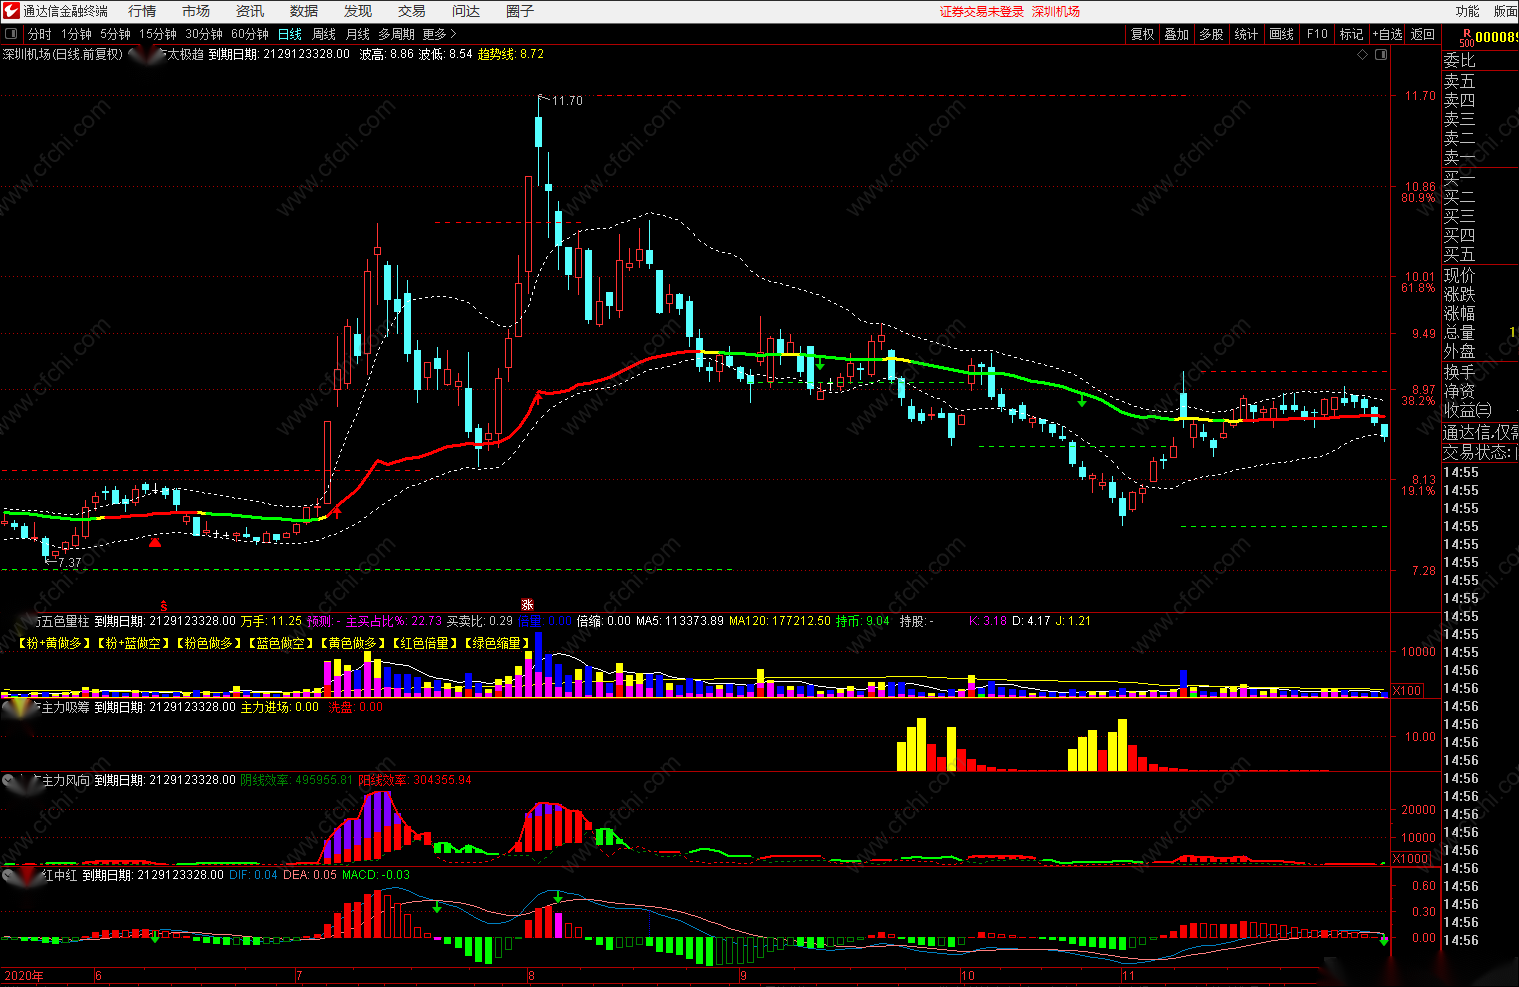
Task: Click the 五色量柱 indicator title
Action: point(66,621)
